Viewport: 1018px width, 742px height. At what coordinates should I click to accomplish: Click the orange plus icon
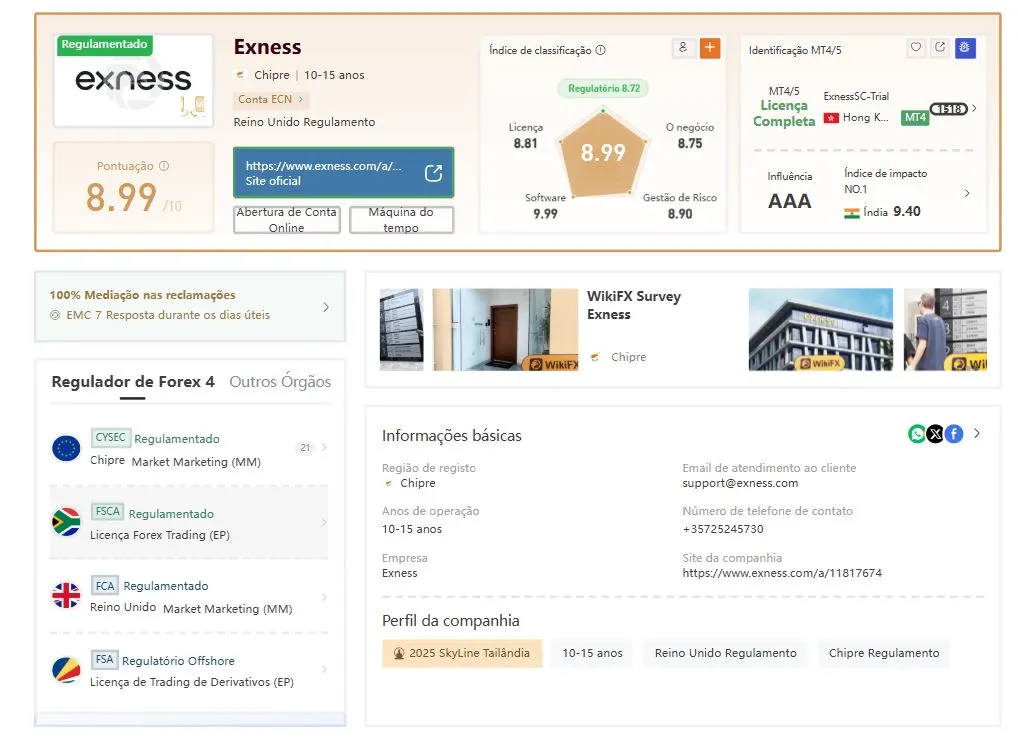[x=710, y=48]
